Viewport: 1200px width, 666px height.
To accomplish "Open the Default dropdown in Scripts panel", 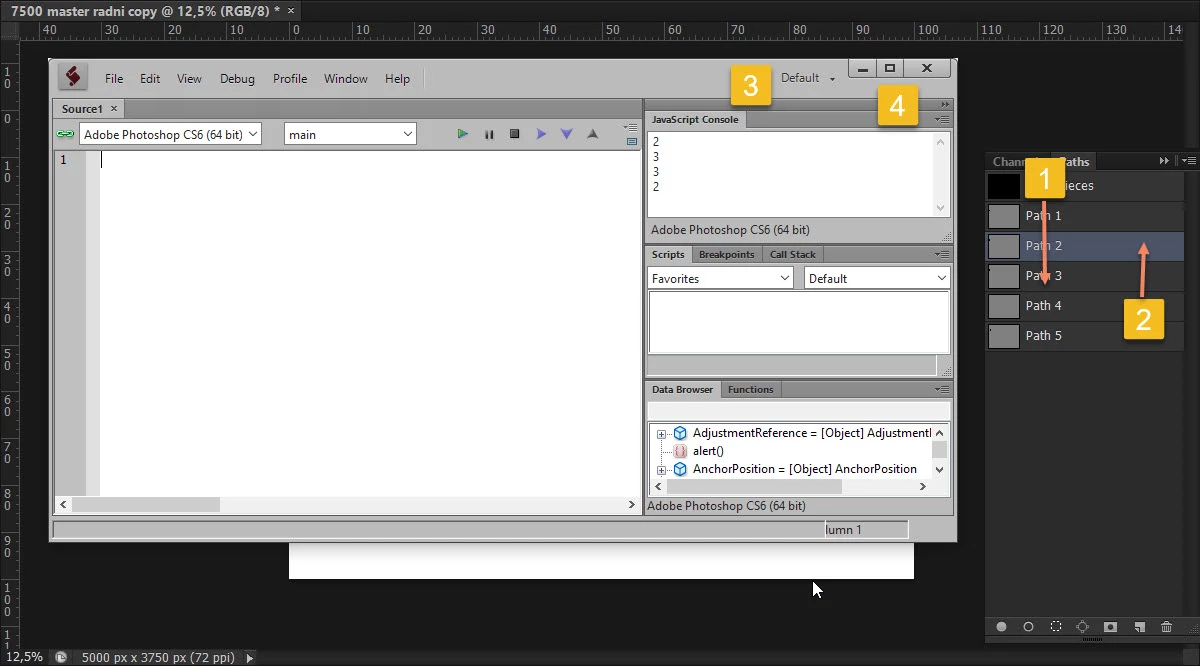I will coord(877,278).
